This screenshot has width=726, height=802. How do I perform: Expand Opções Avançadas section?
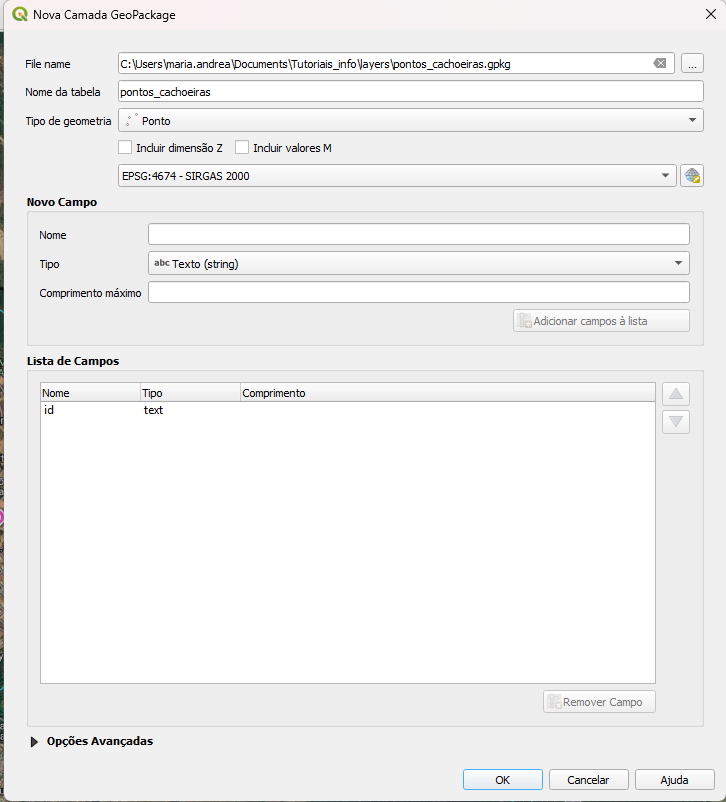click(35, 742)
